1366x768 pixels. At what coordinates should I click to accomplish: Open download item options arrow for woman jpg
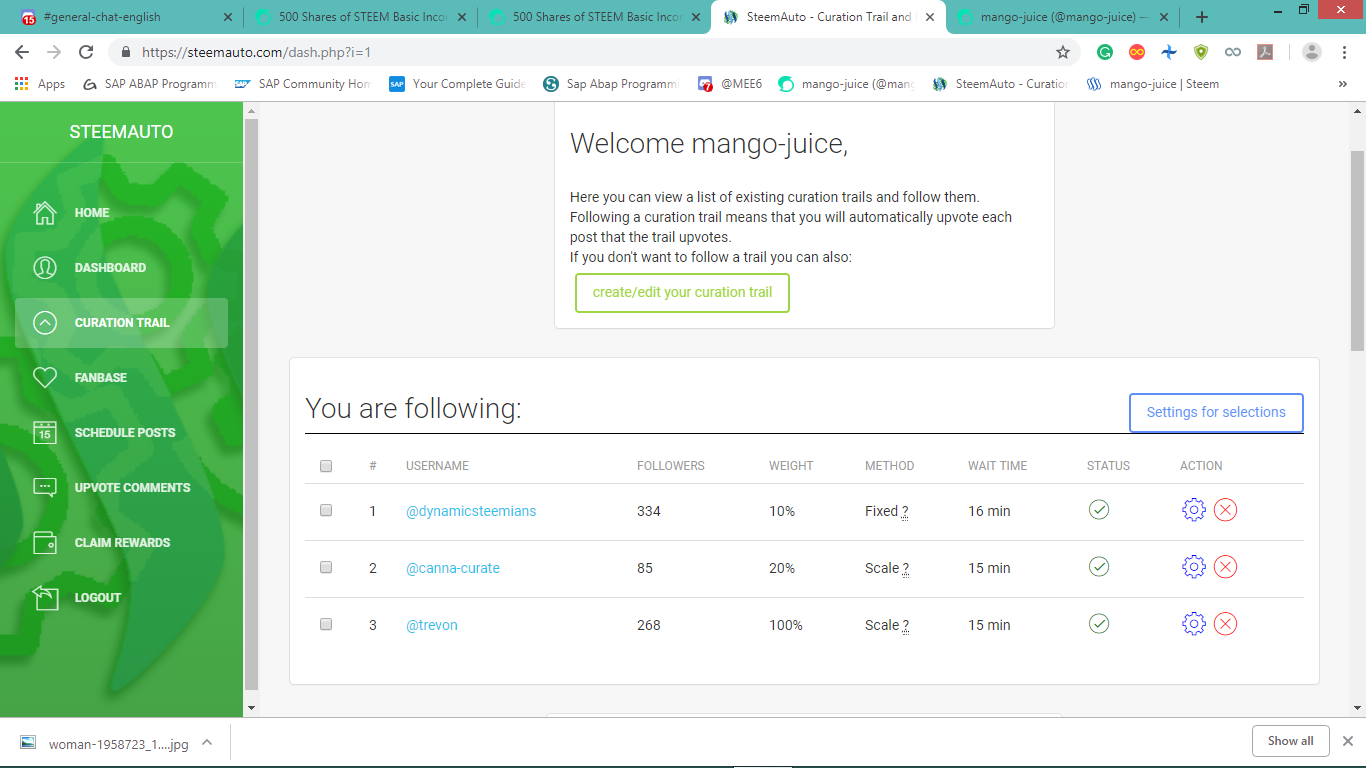click(x=207, y=742)
